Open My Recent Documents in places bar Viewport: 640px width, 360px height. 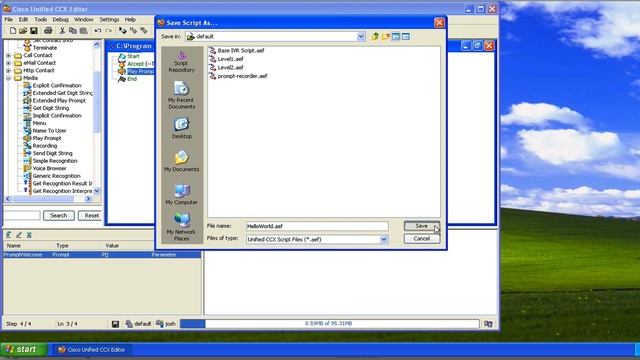(182, 95)
